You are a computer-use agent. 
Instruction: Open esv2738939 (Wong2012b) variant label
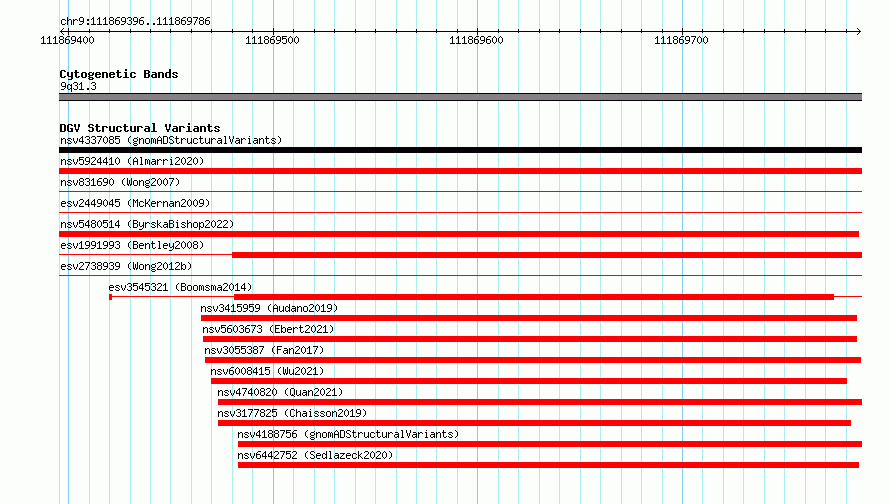(x=126, y=266)
